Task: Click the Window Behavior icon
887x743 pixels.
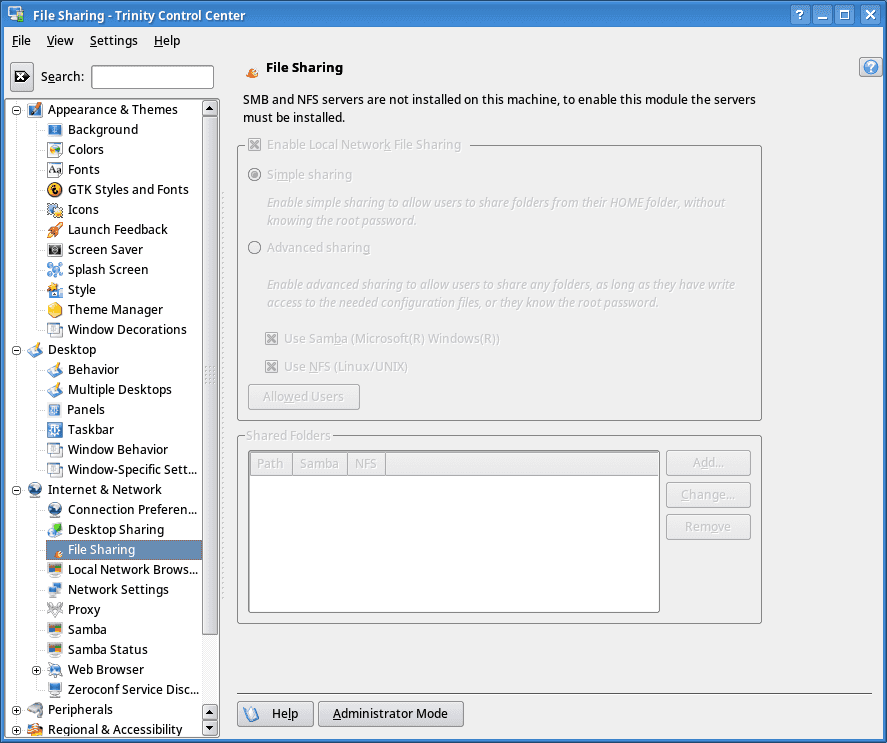Action: tap(55, 450)
